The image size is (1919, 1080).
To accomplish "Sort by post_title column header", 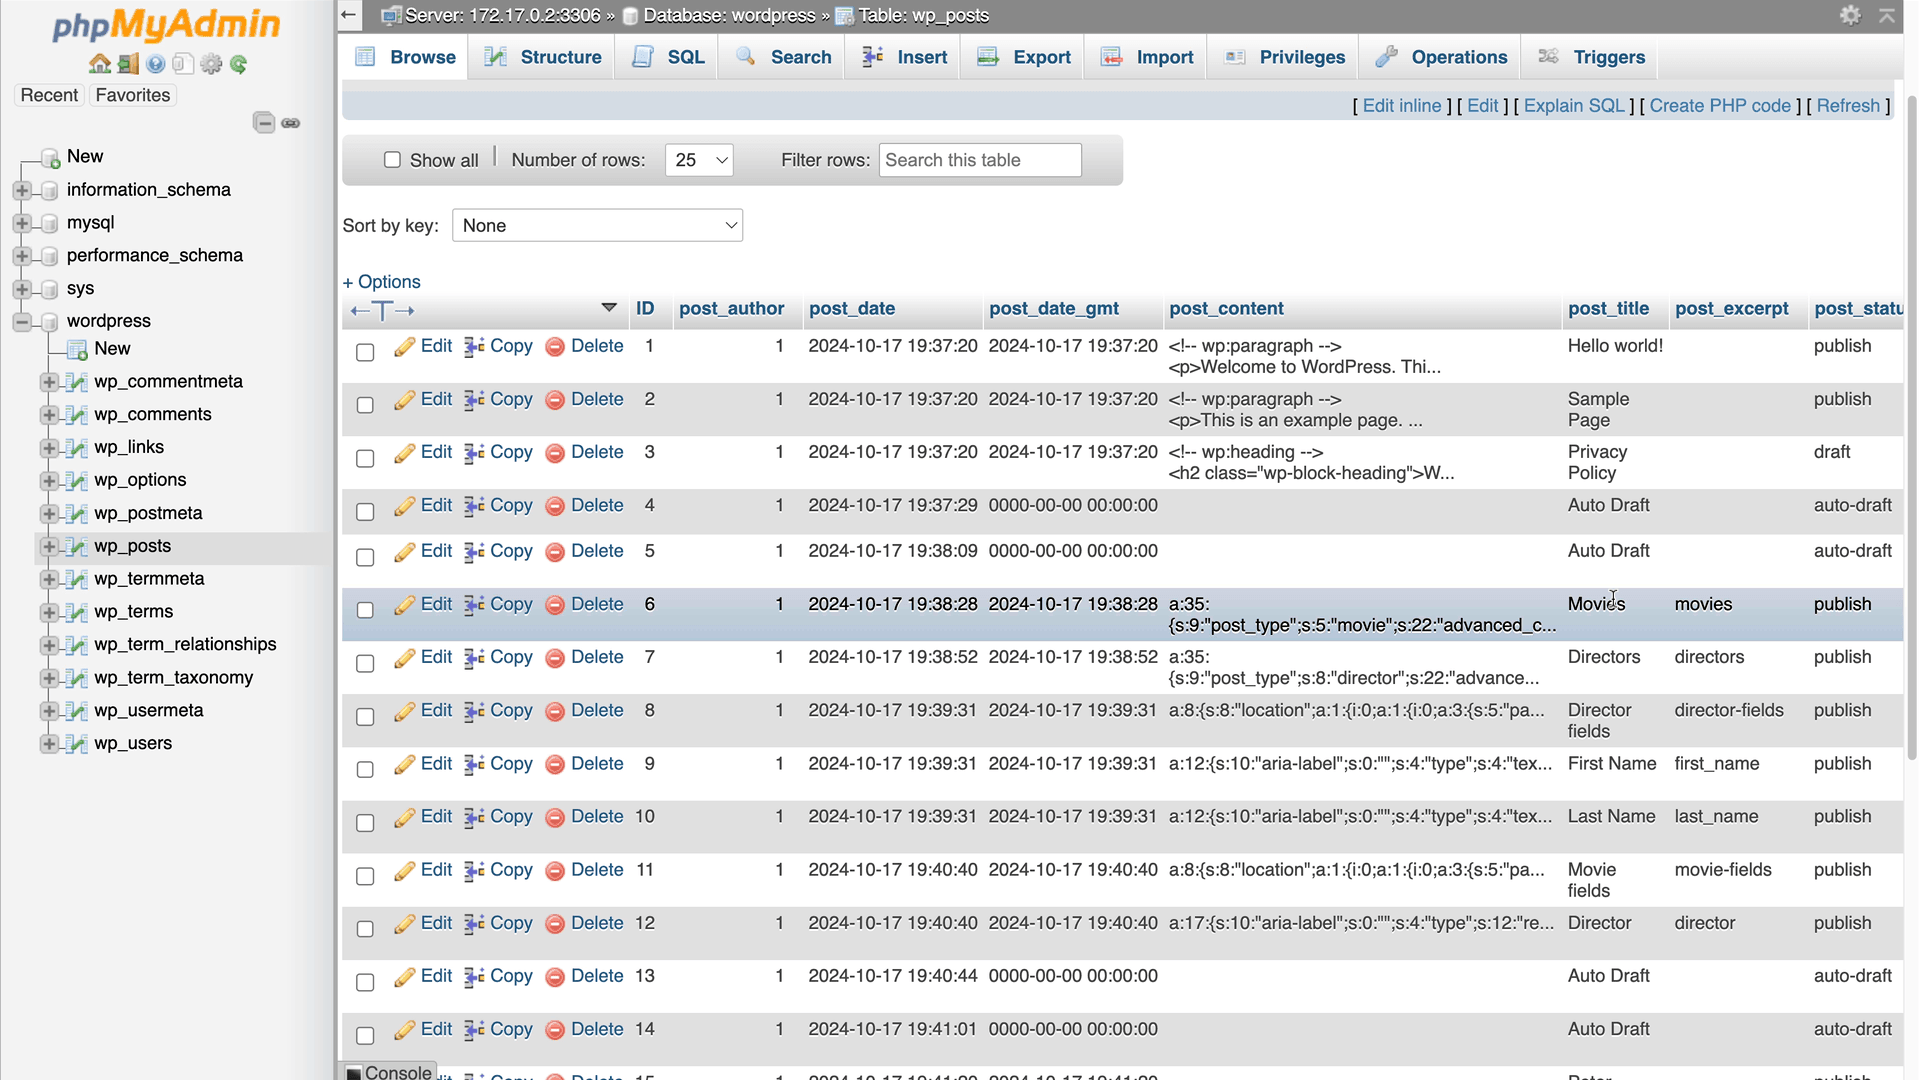I will pos(1608,309).
